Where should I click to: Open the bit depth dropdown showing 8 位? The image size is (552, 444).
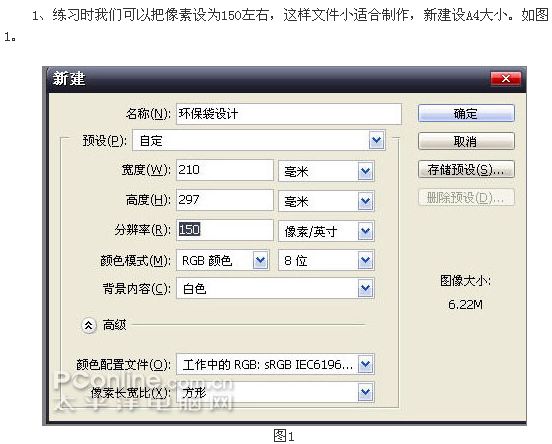pyautogui.click(x=326, y=261)
